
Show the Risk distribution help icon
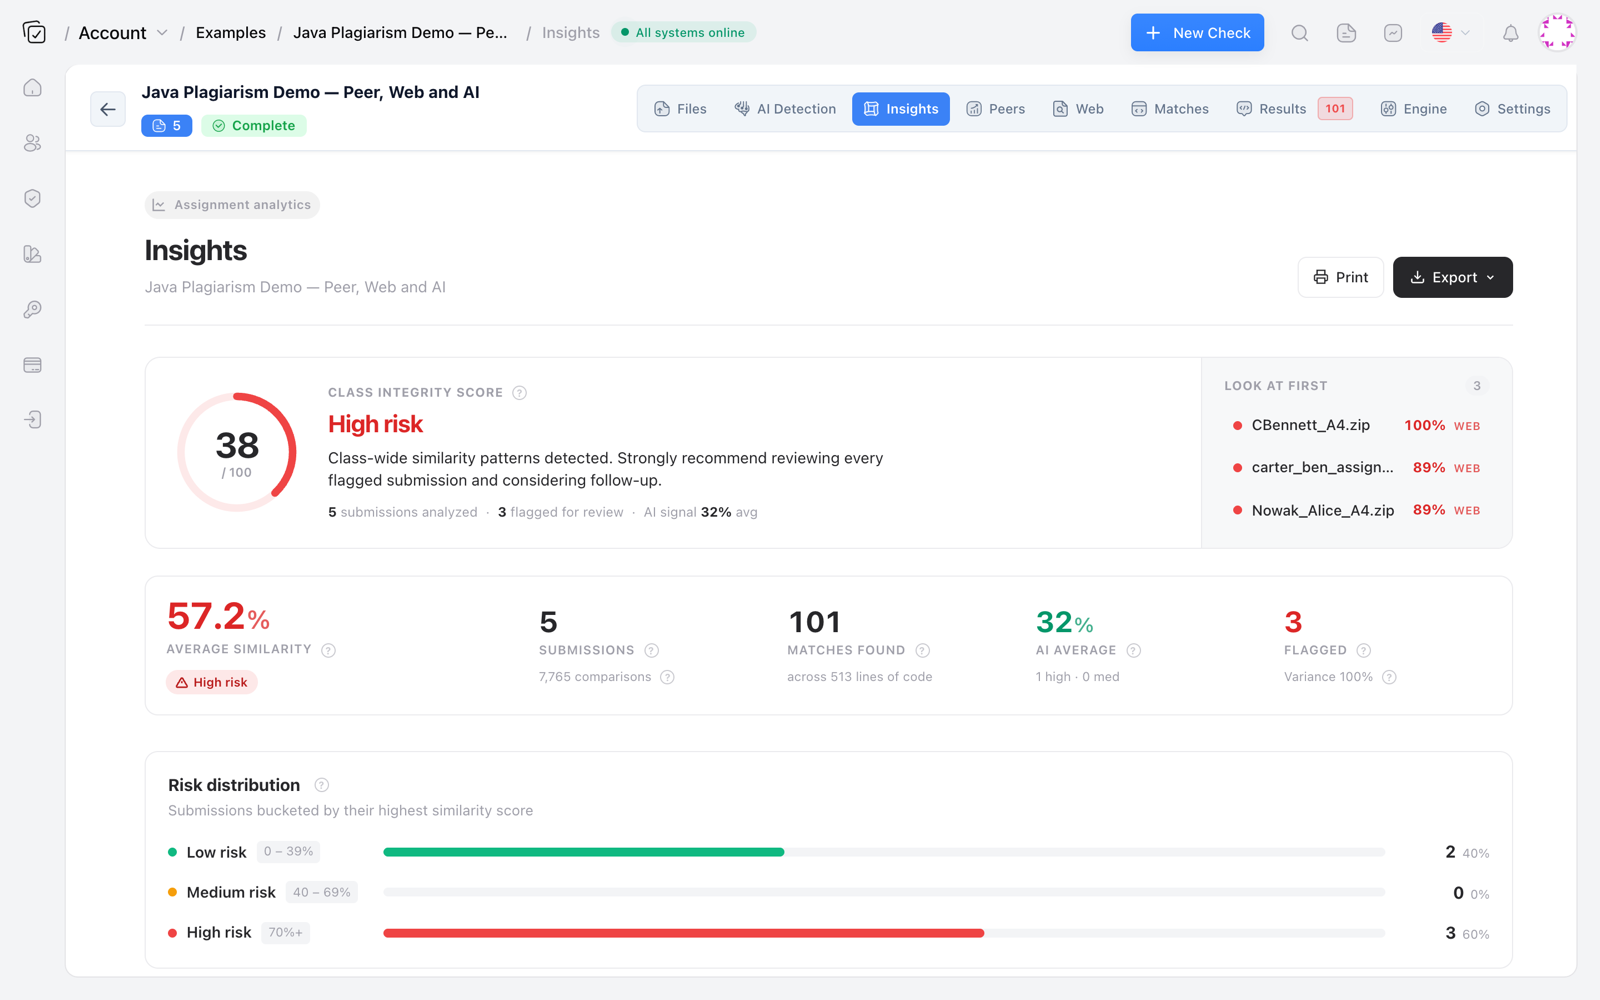(321, 785)
